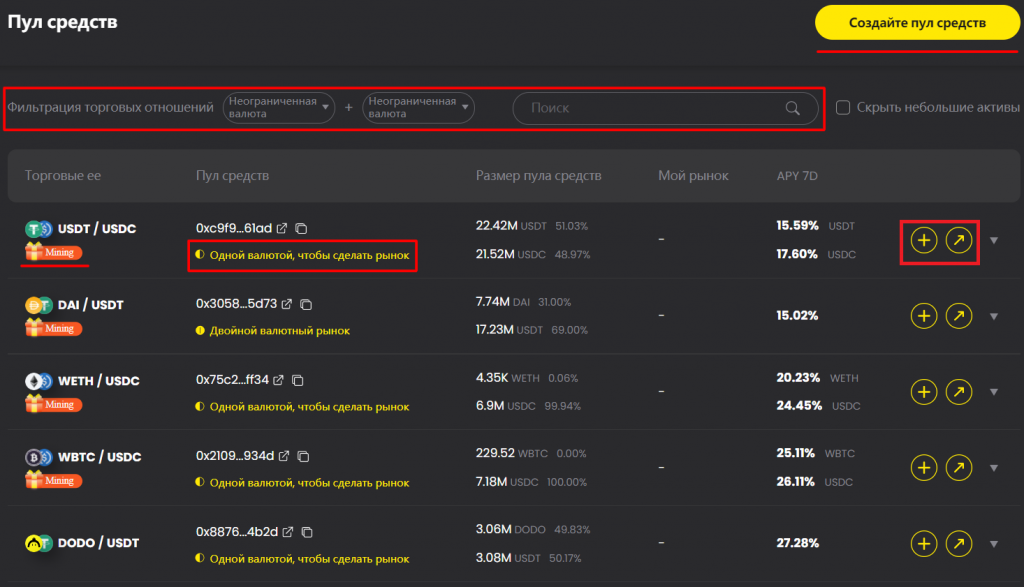
Task: Click the plus icon for USDT / USDC pool
Action: tap(924, 241)
